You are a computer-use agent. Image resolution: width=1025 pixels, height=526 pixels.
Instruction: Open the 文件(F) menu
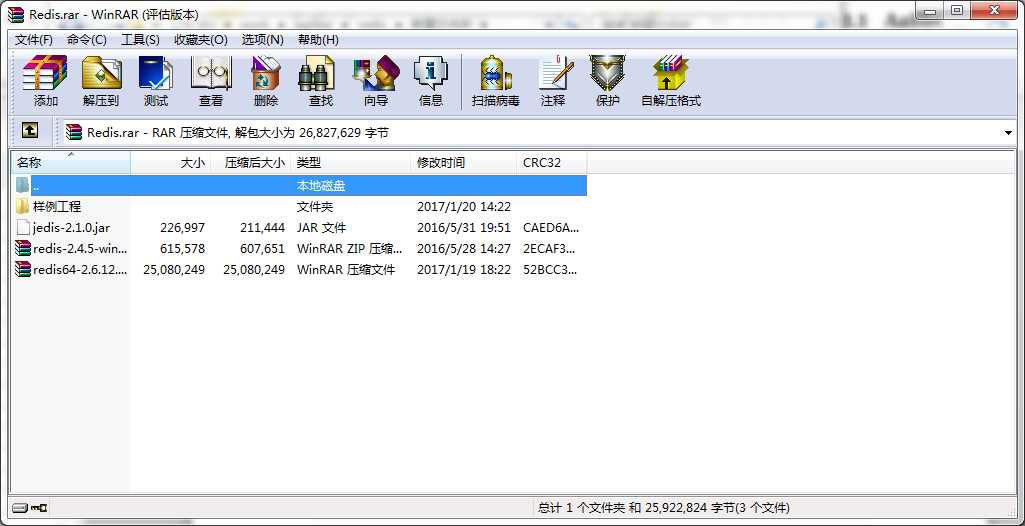[34, 40]
